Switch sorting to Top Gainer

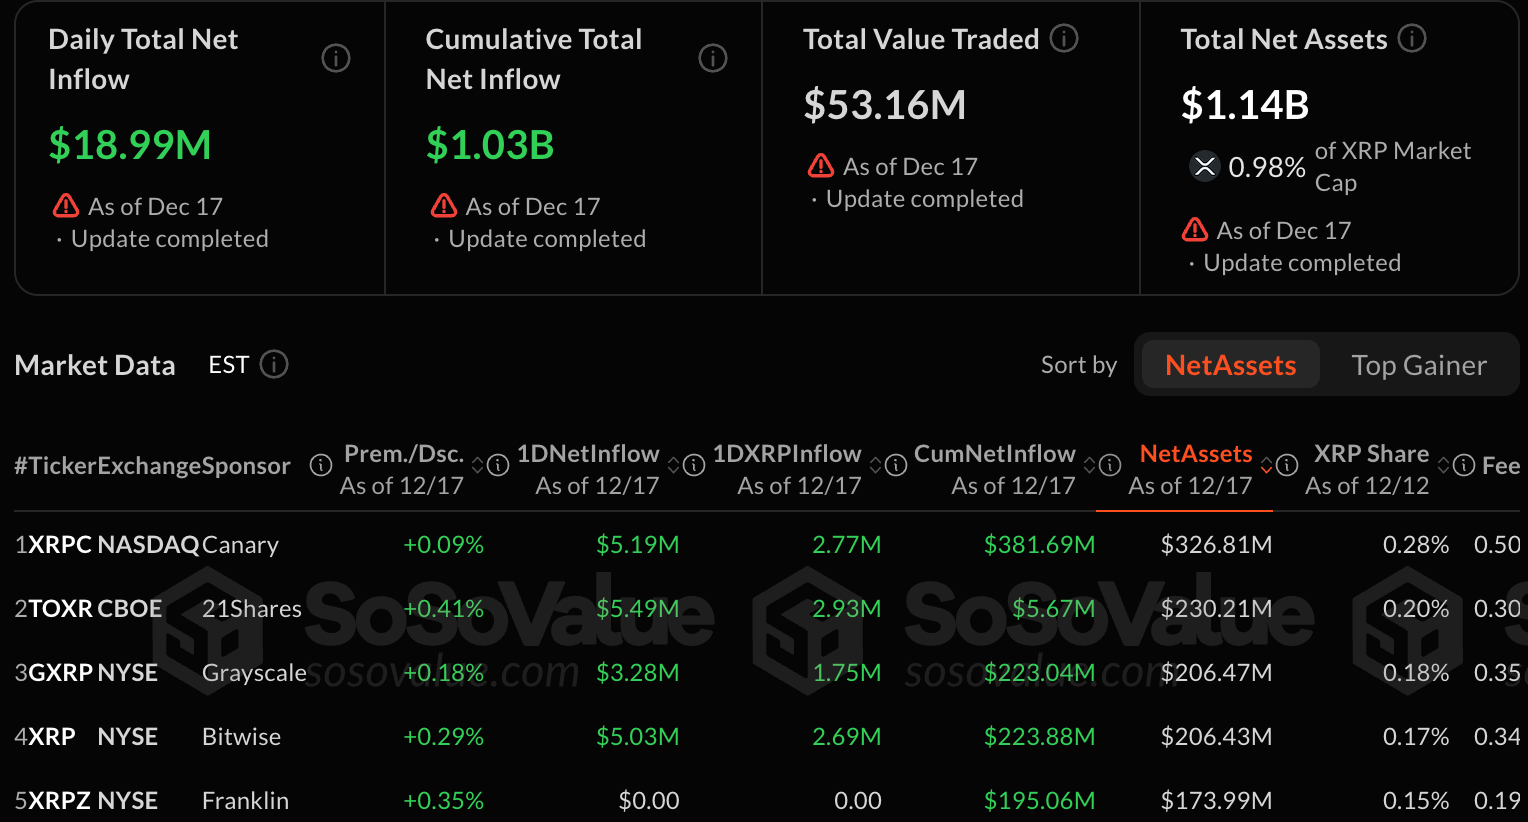1418,365
